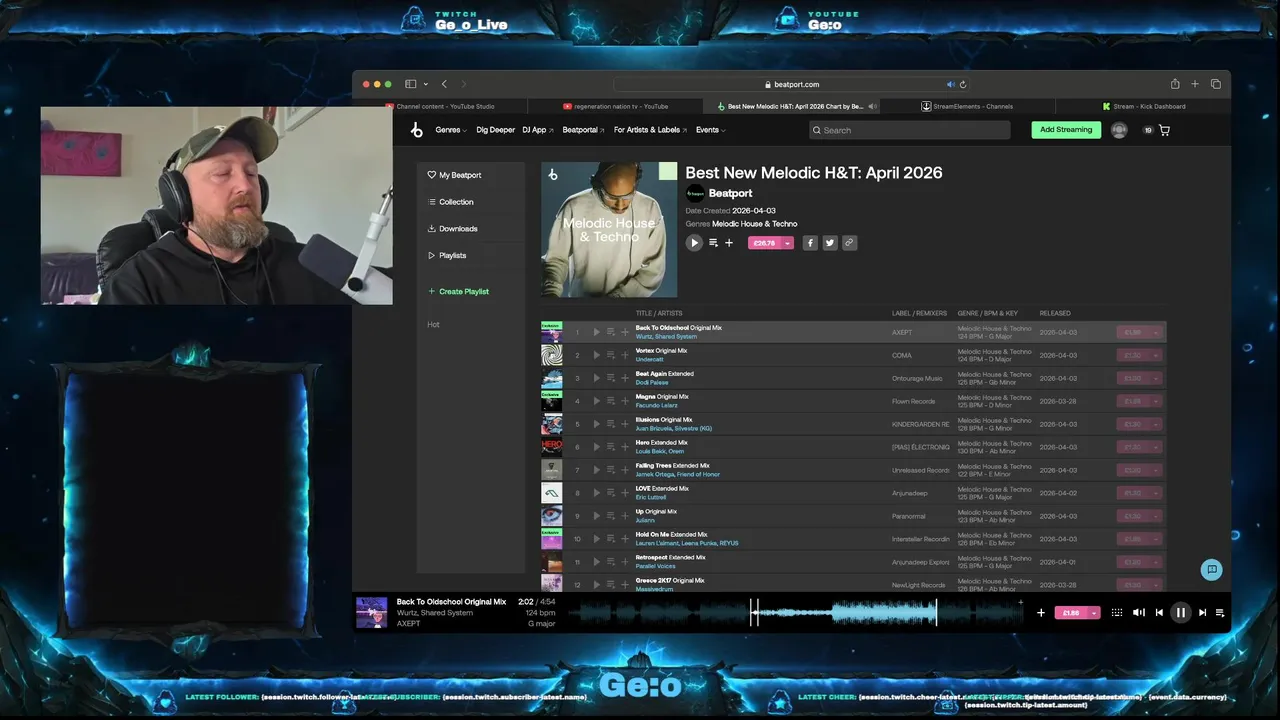This screenshot has height=720, width=1280.
Task: Add Hero to queue
Action: (x=610, y=447)
